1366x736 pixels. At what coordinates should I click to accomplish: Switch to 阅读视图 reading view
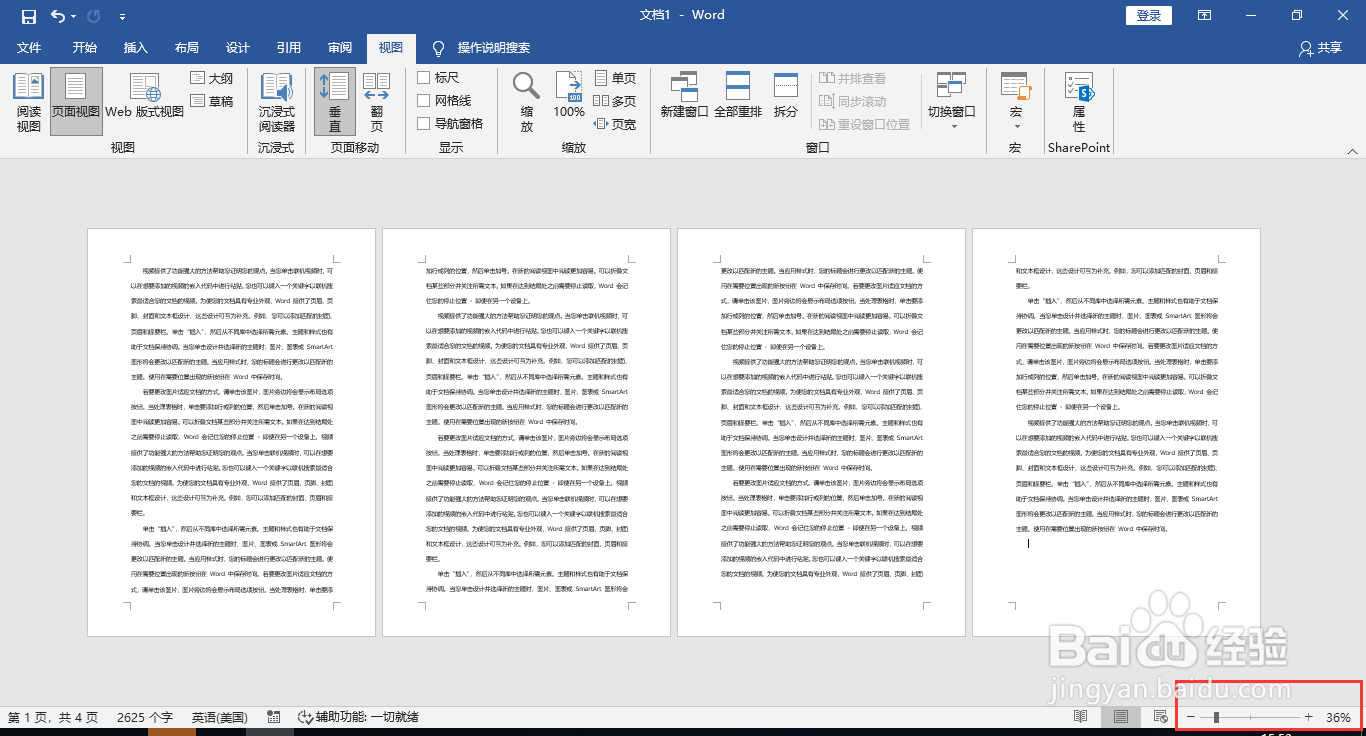pos(28,100)
